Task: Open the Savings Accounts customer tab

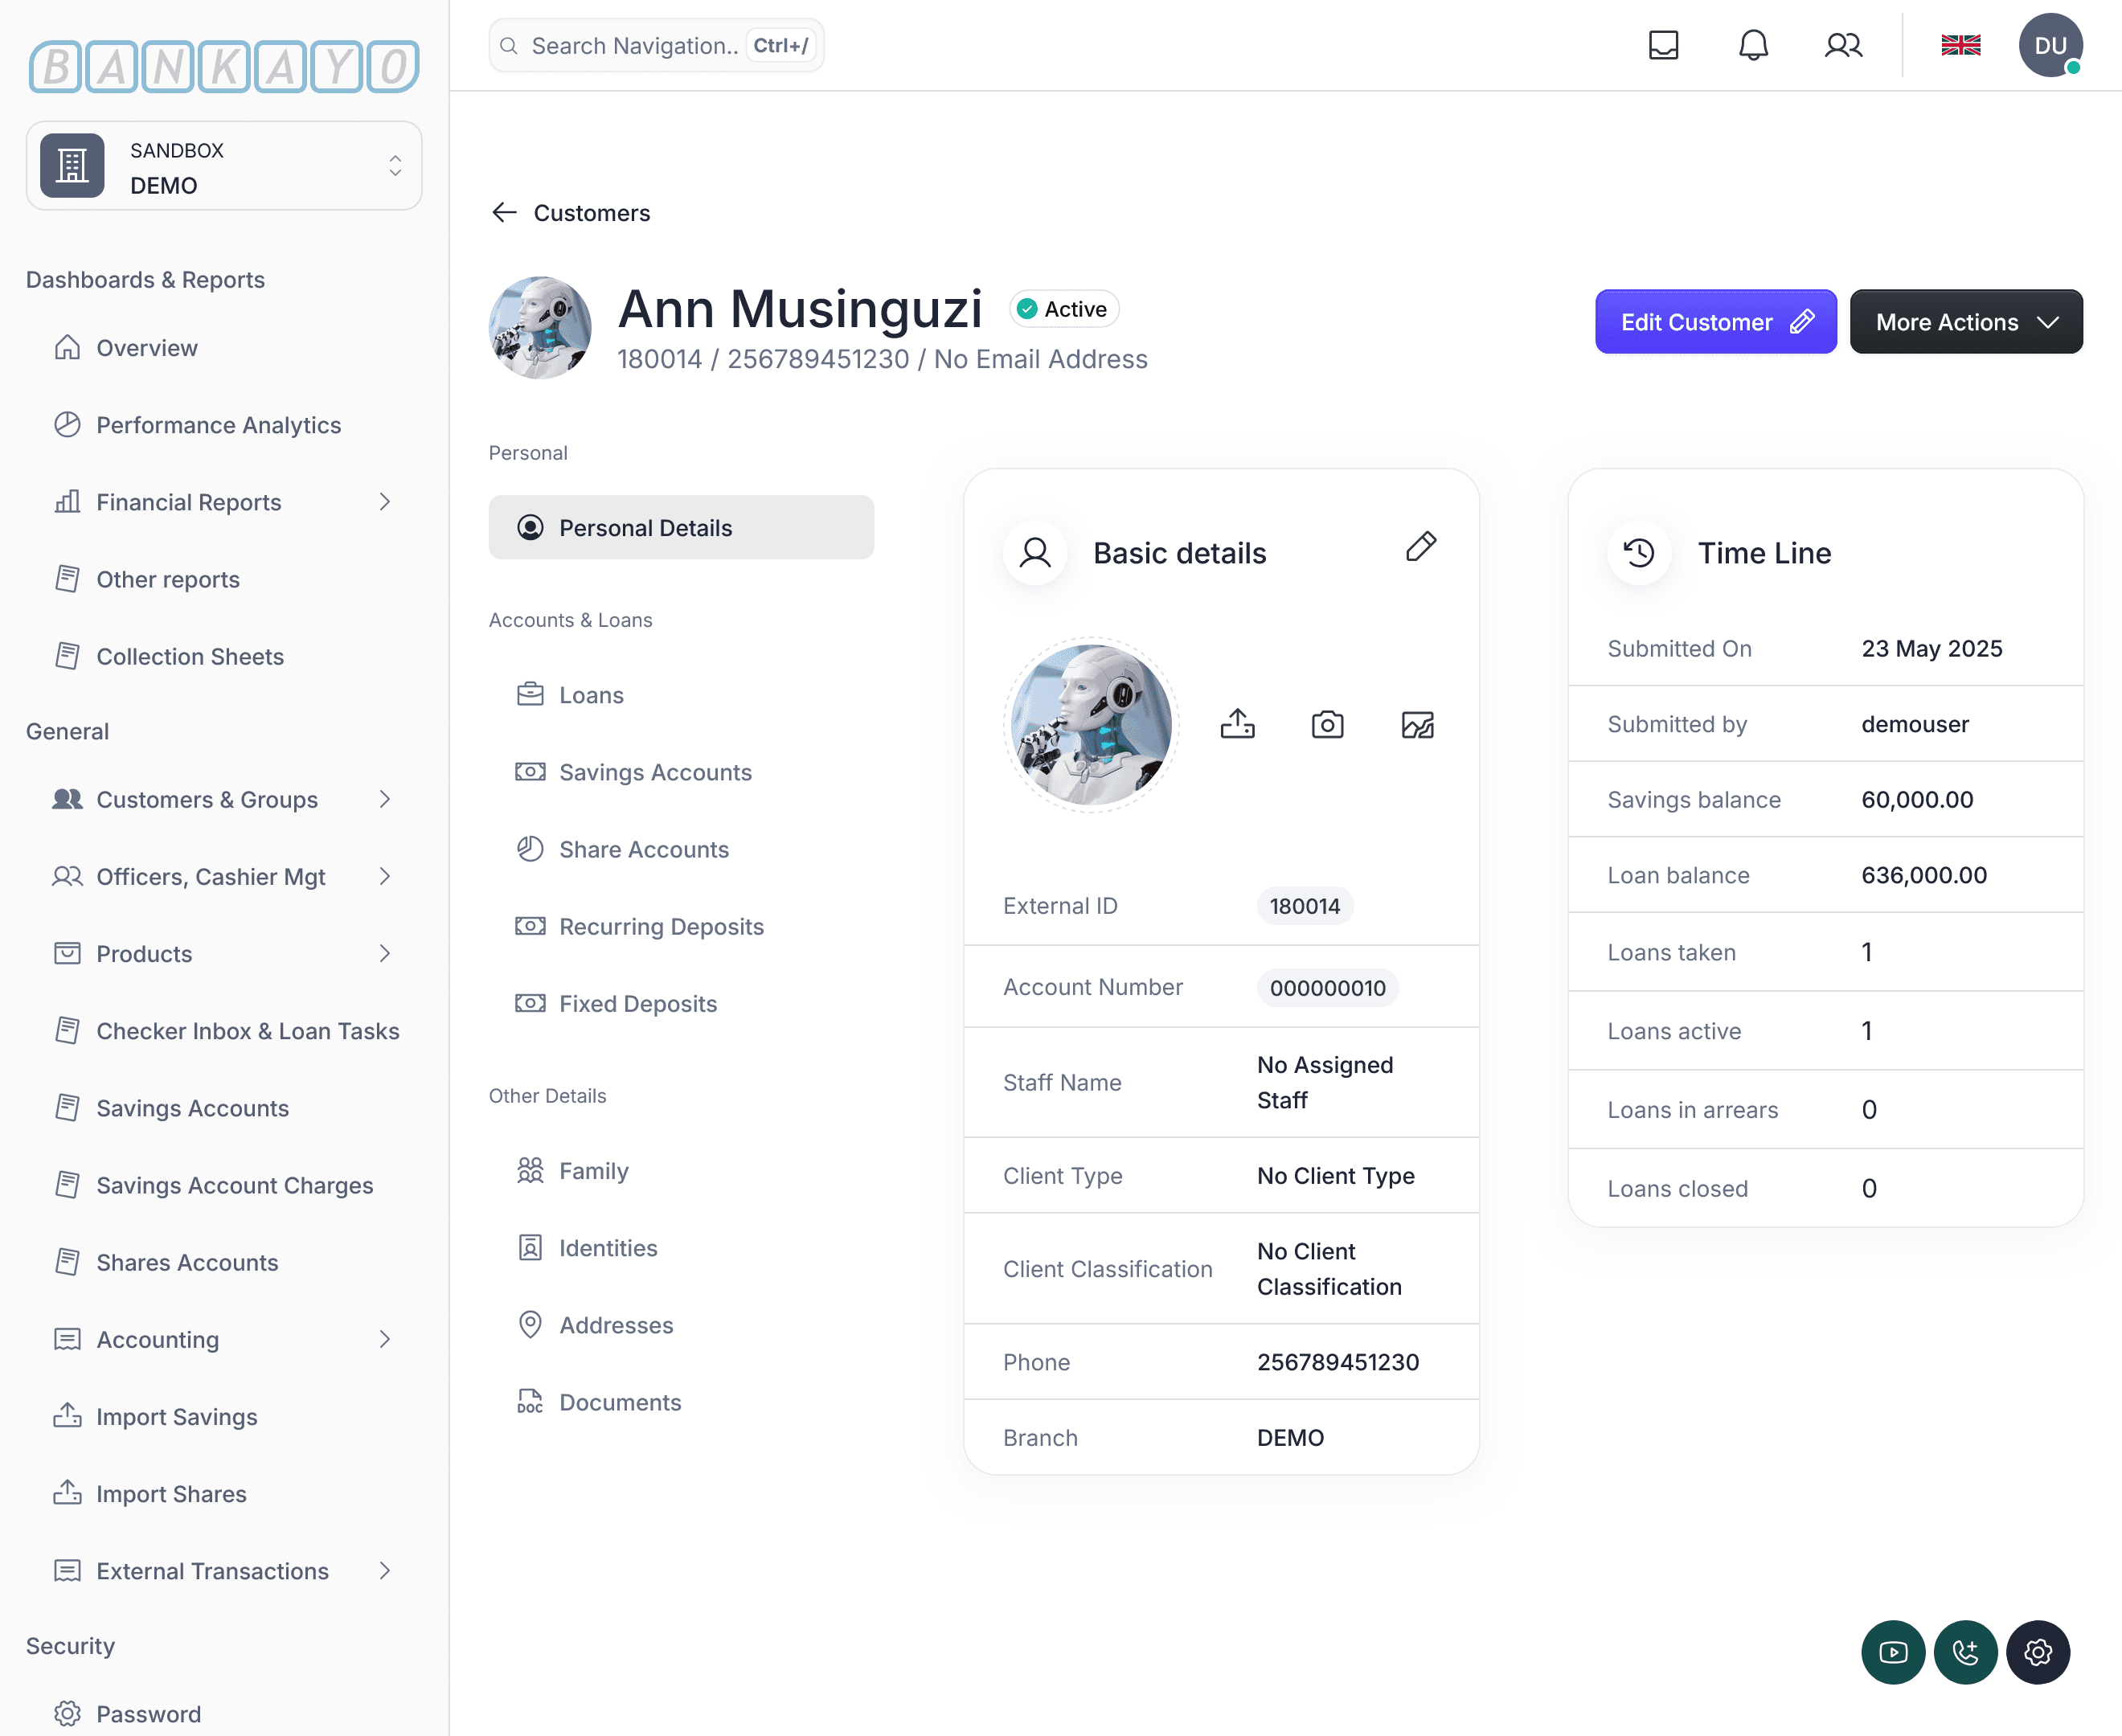Action: click(654, 772)
